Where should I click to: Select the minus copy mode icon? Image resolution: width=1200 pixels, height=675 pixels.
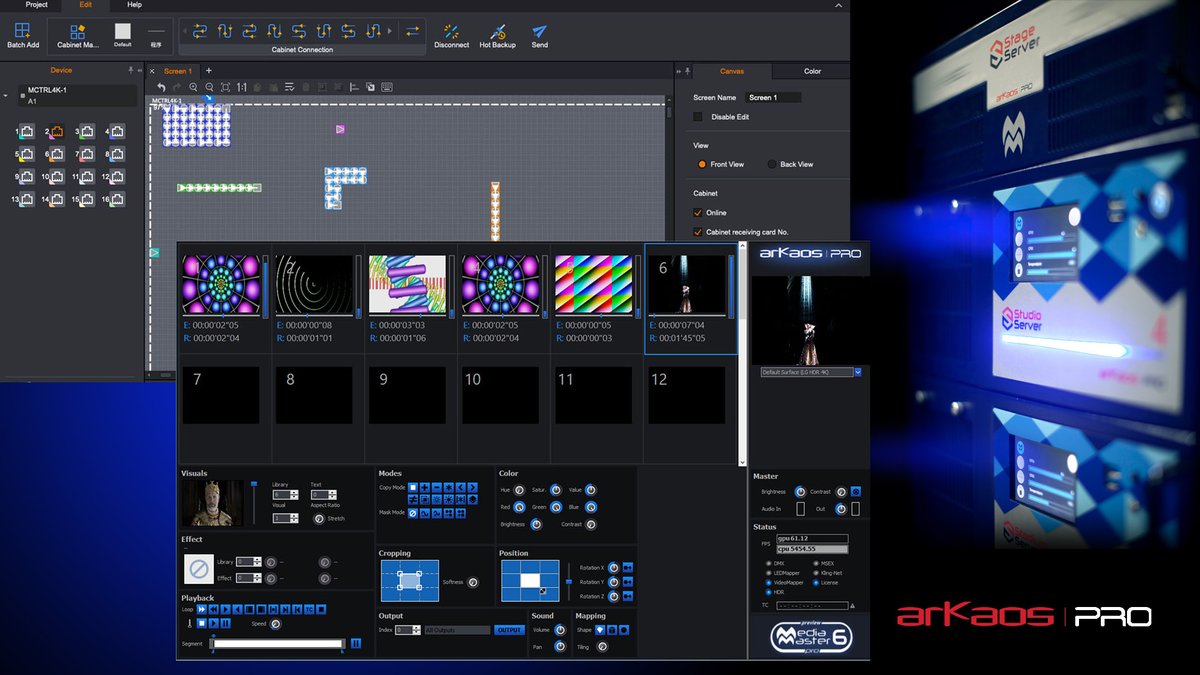437,488
